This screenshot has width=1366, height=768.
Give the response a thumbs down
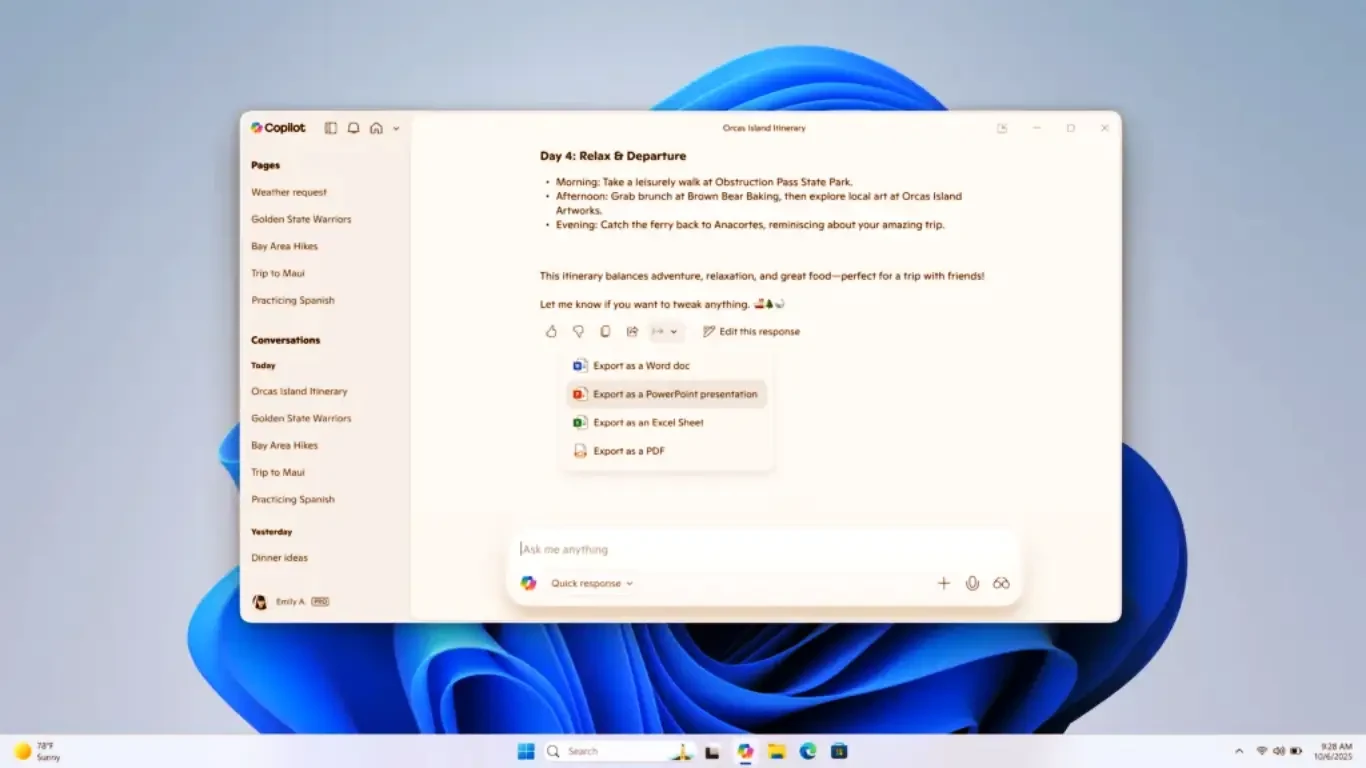(x=578, y=332)
